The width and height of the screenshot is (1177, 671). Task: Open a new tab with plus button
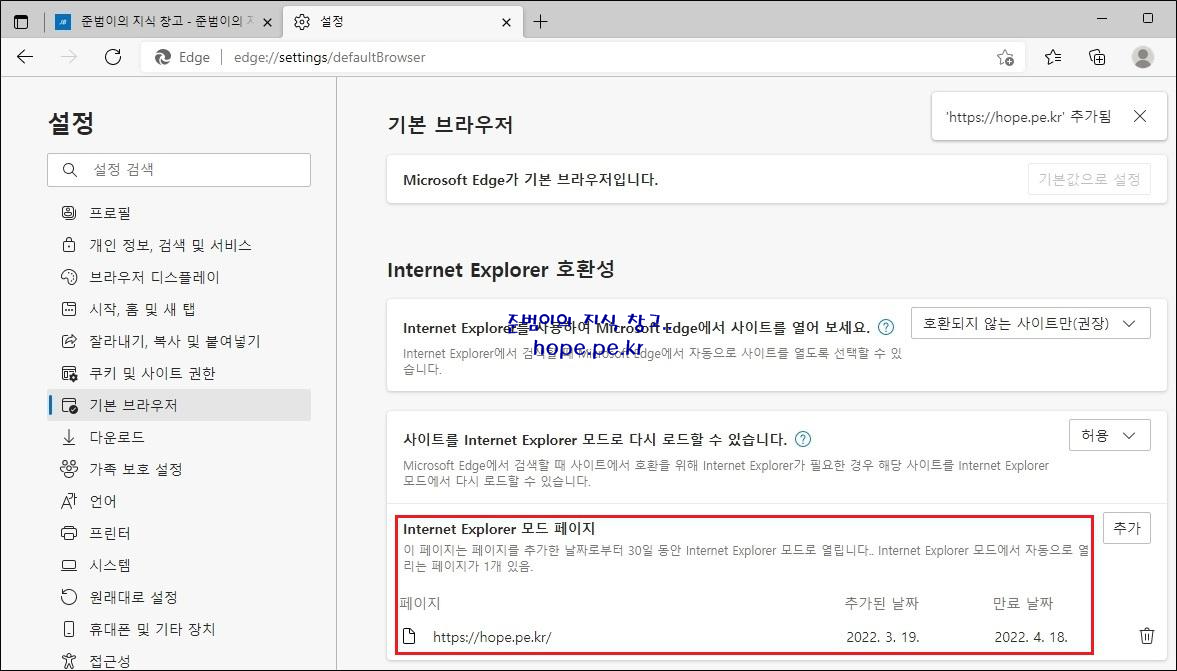(540, 22)
